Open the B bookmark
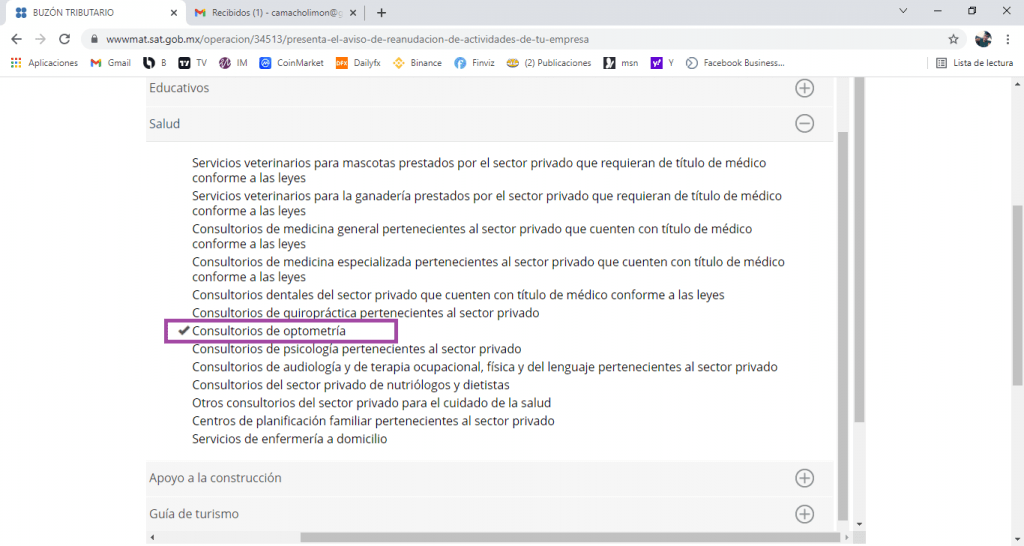1024x546 pixels. [155, 63]
